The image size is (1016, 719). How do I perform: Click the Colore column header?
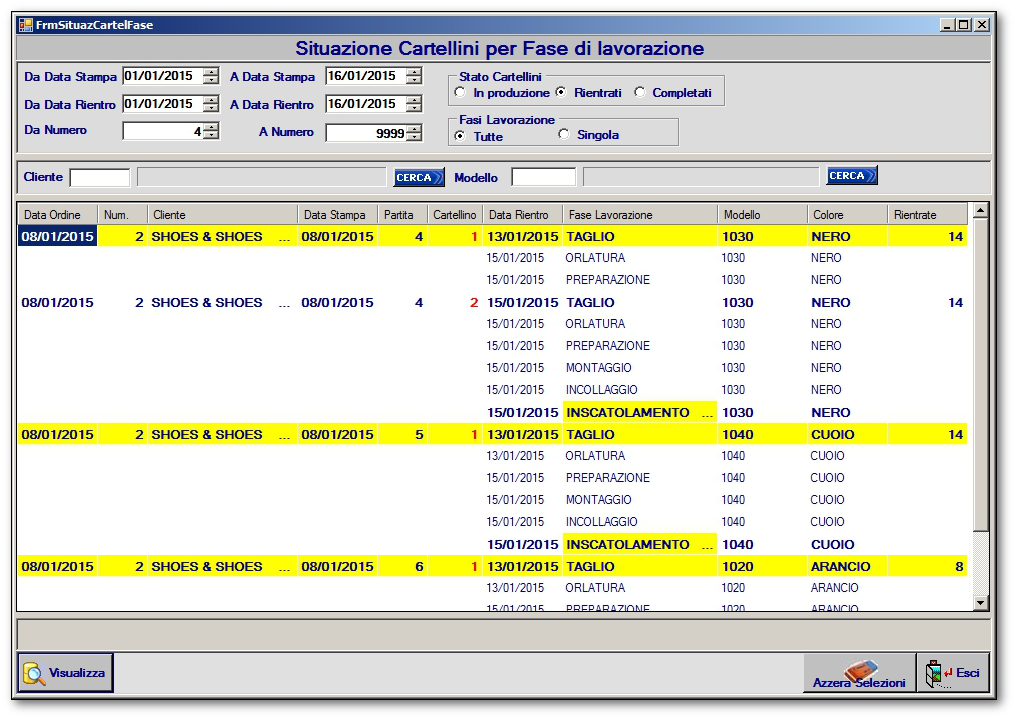pos(847,214)
